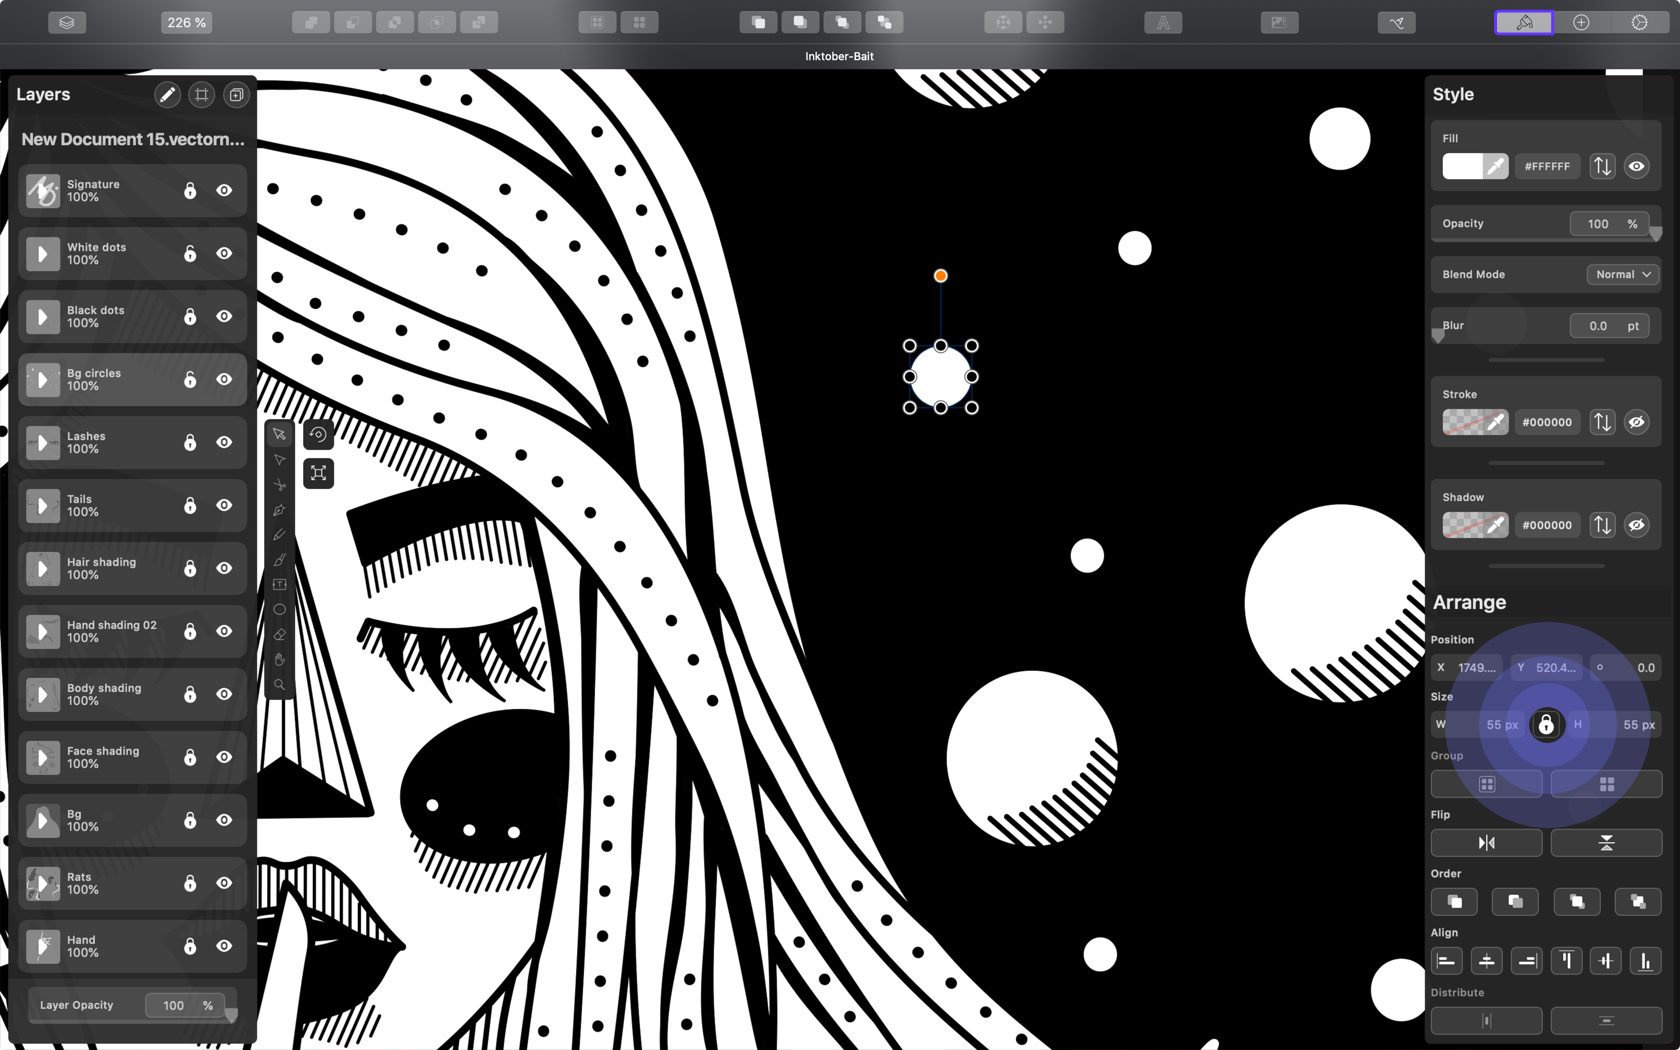Choose the Brush tool
1680x1050 pixels.
pyautogui.click(x=280, y=560)
